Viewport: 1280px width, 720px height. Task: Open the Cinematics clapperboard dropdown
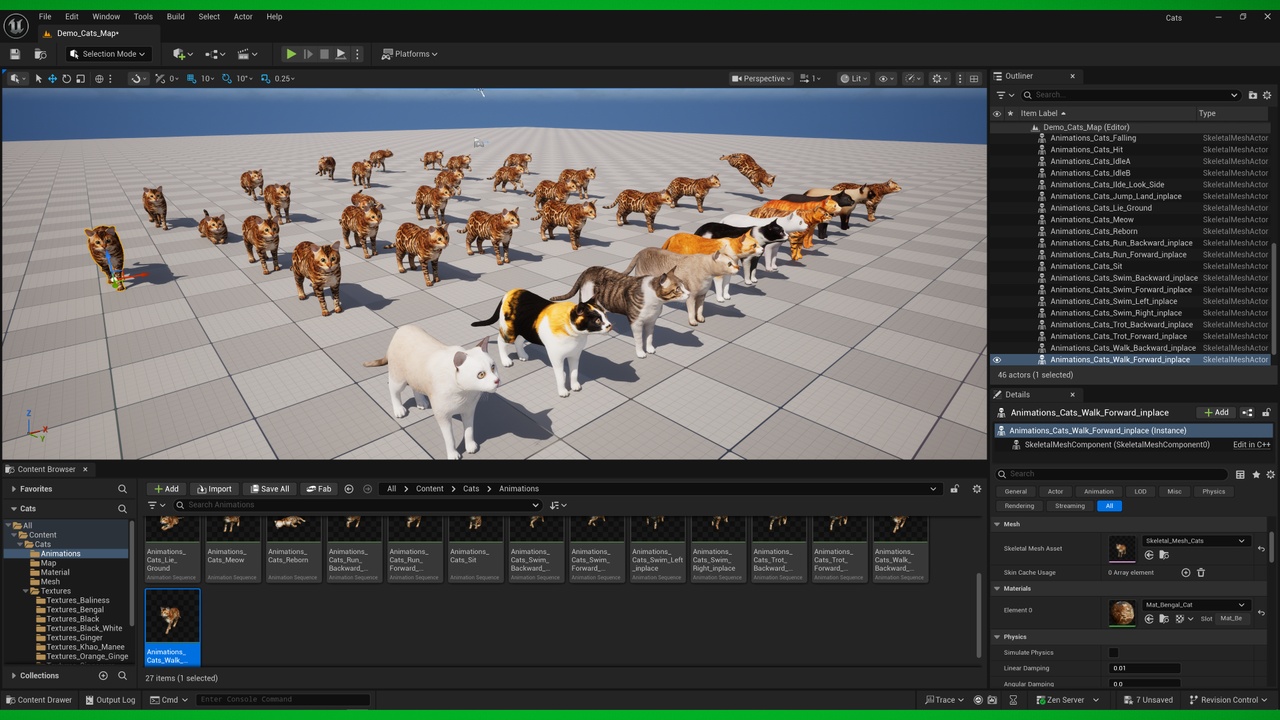coord(248,54)
